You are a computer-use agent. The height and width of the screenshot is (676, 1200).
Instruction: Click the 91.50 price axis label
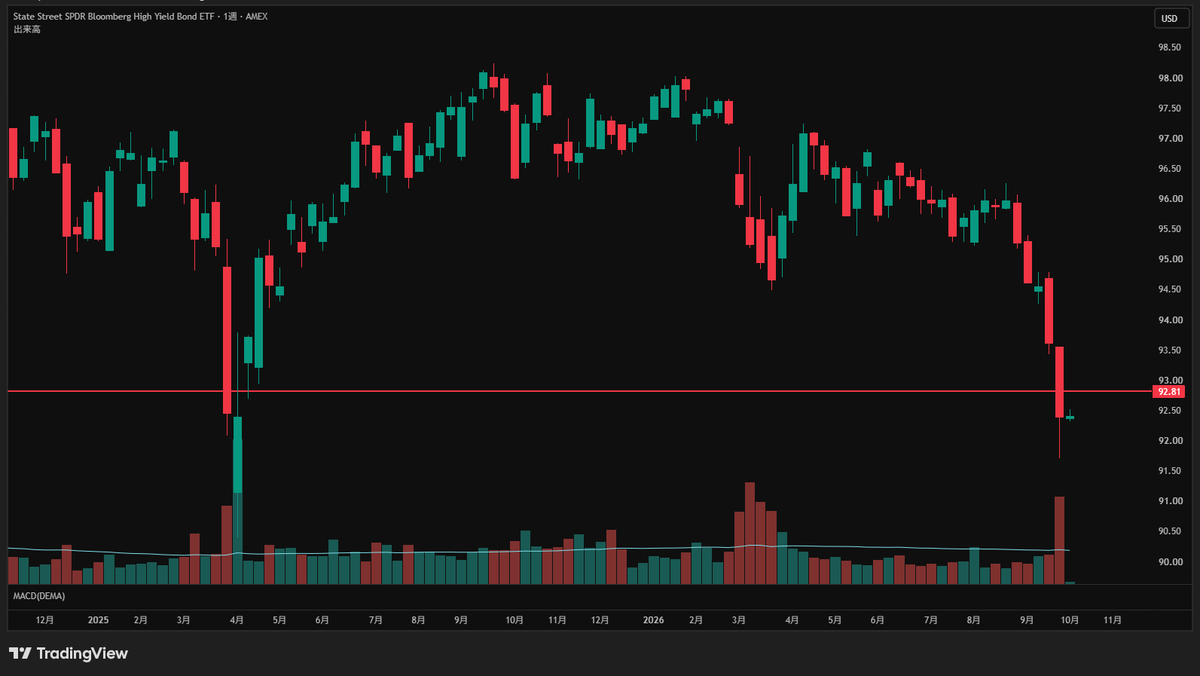(1168, 471)
